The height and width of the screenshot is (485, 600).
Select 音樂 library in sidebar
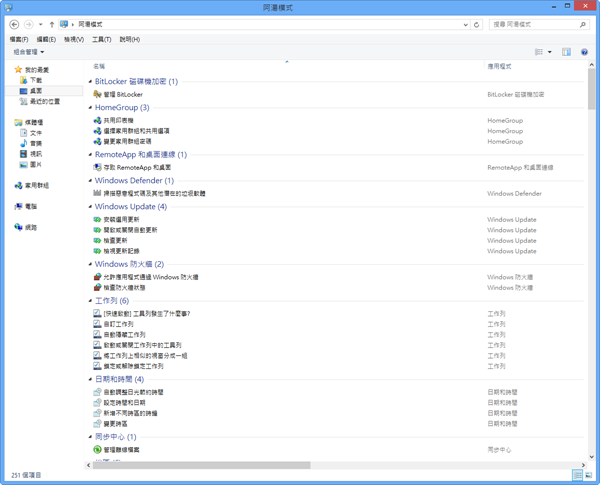(x=31, y=143)
